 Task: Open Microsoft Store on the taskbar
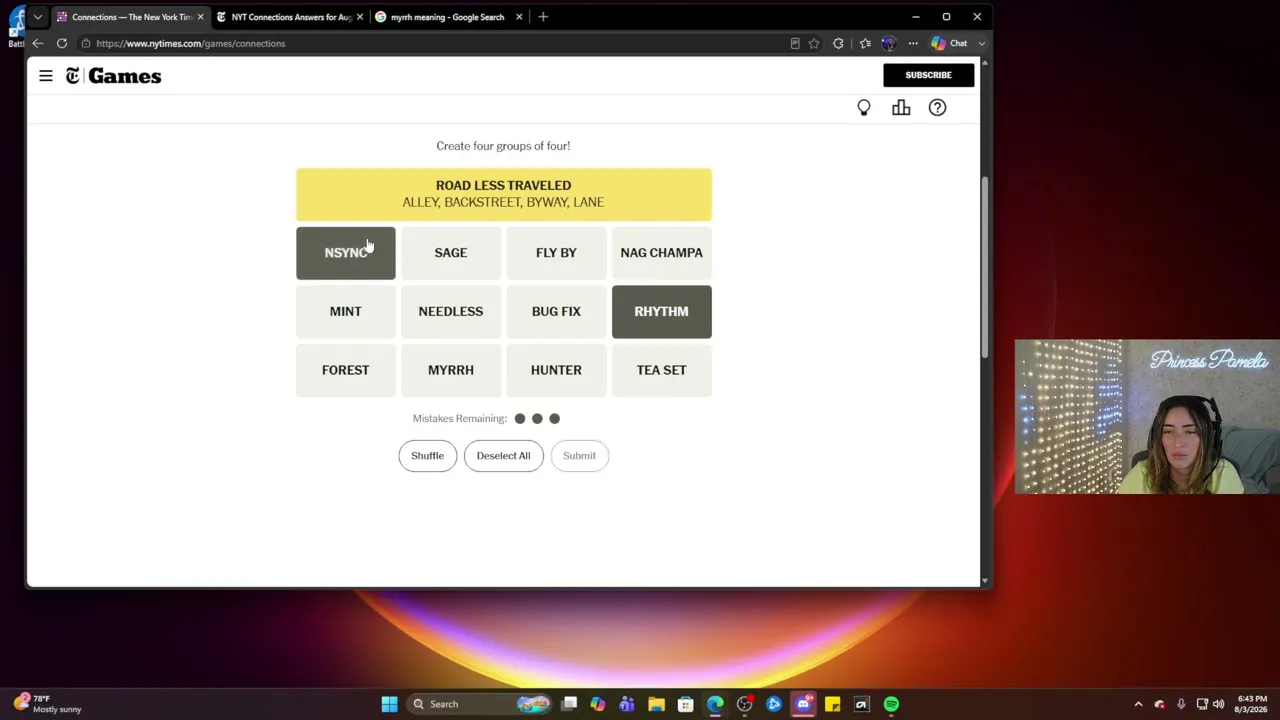(x=685, y=704)
